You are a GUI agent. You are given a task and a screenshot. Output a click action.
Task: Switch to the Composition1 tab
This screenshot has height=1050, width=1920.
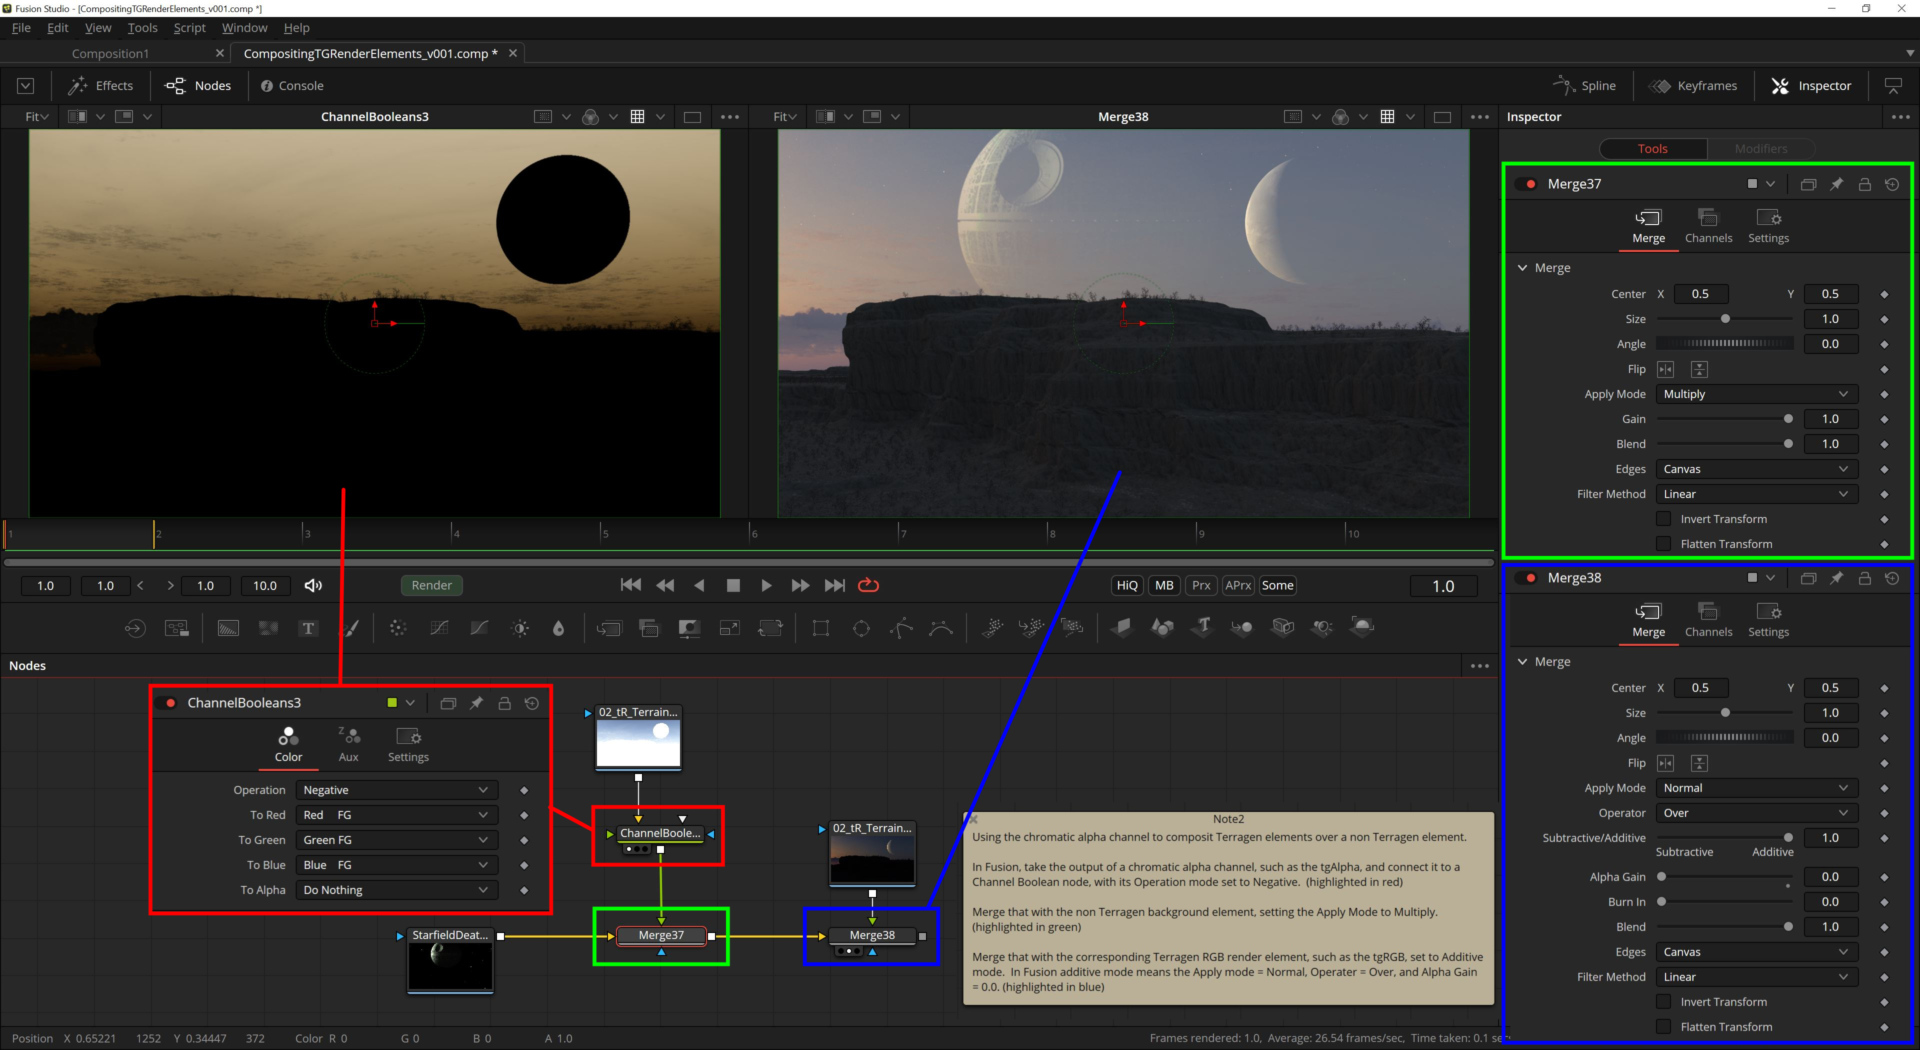click(x=110, y=54)
